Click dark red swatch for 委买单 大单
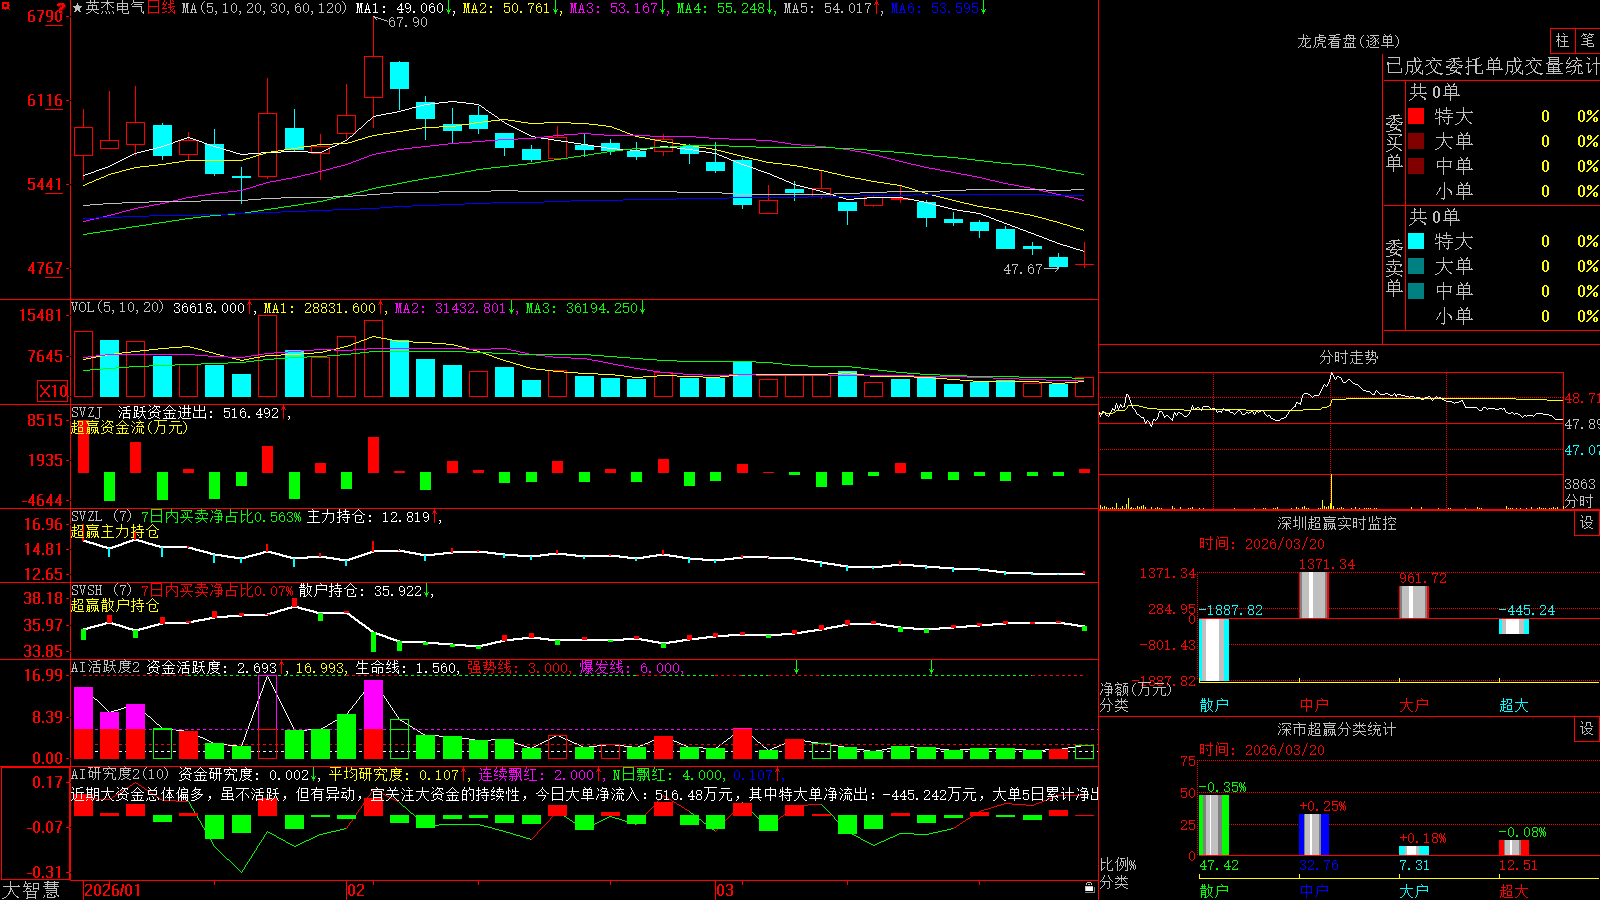Image resolution: width=1600 pixels, height=900 pixels. click(1416, 141)
